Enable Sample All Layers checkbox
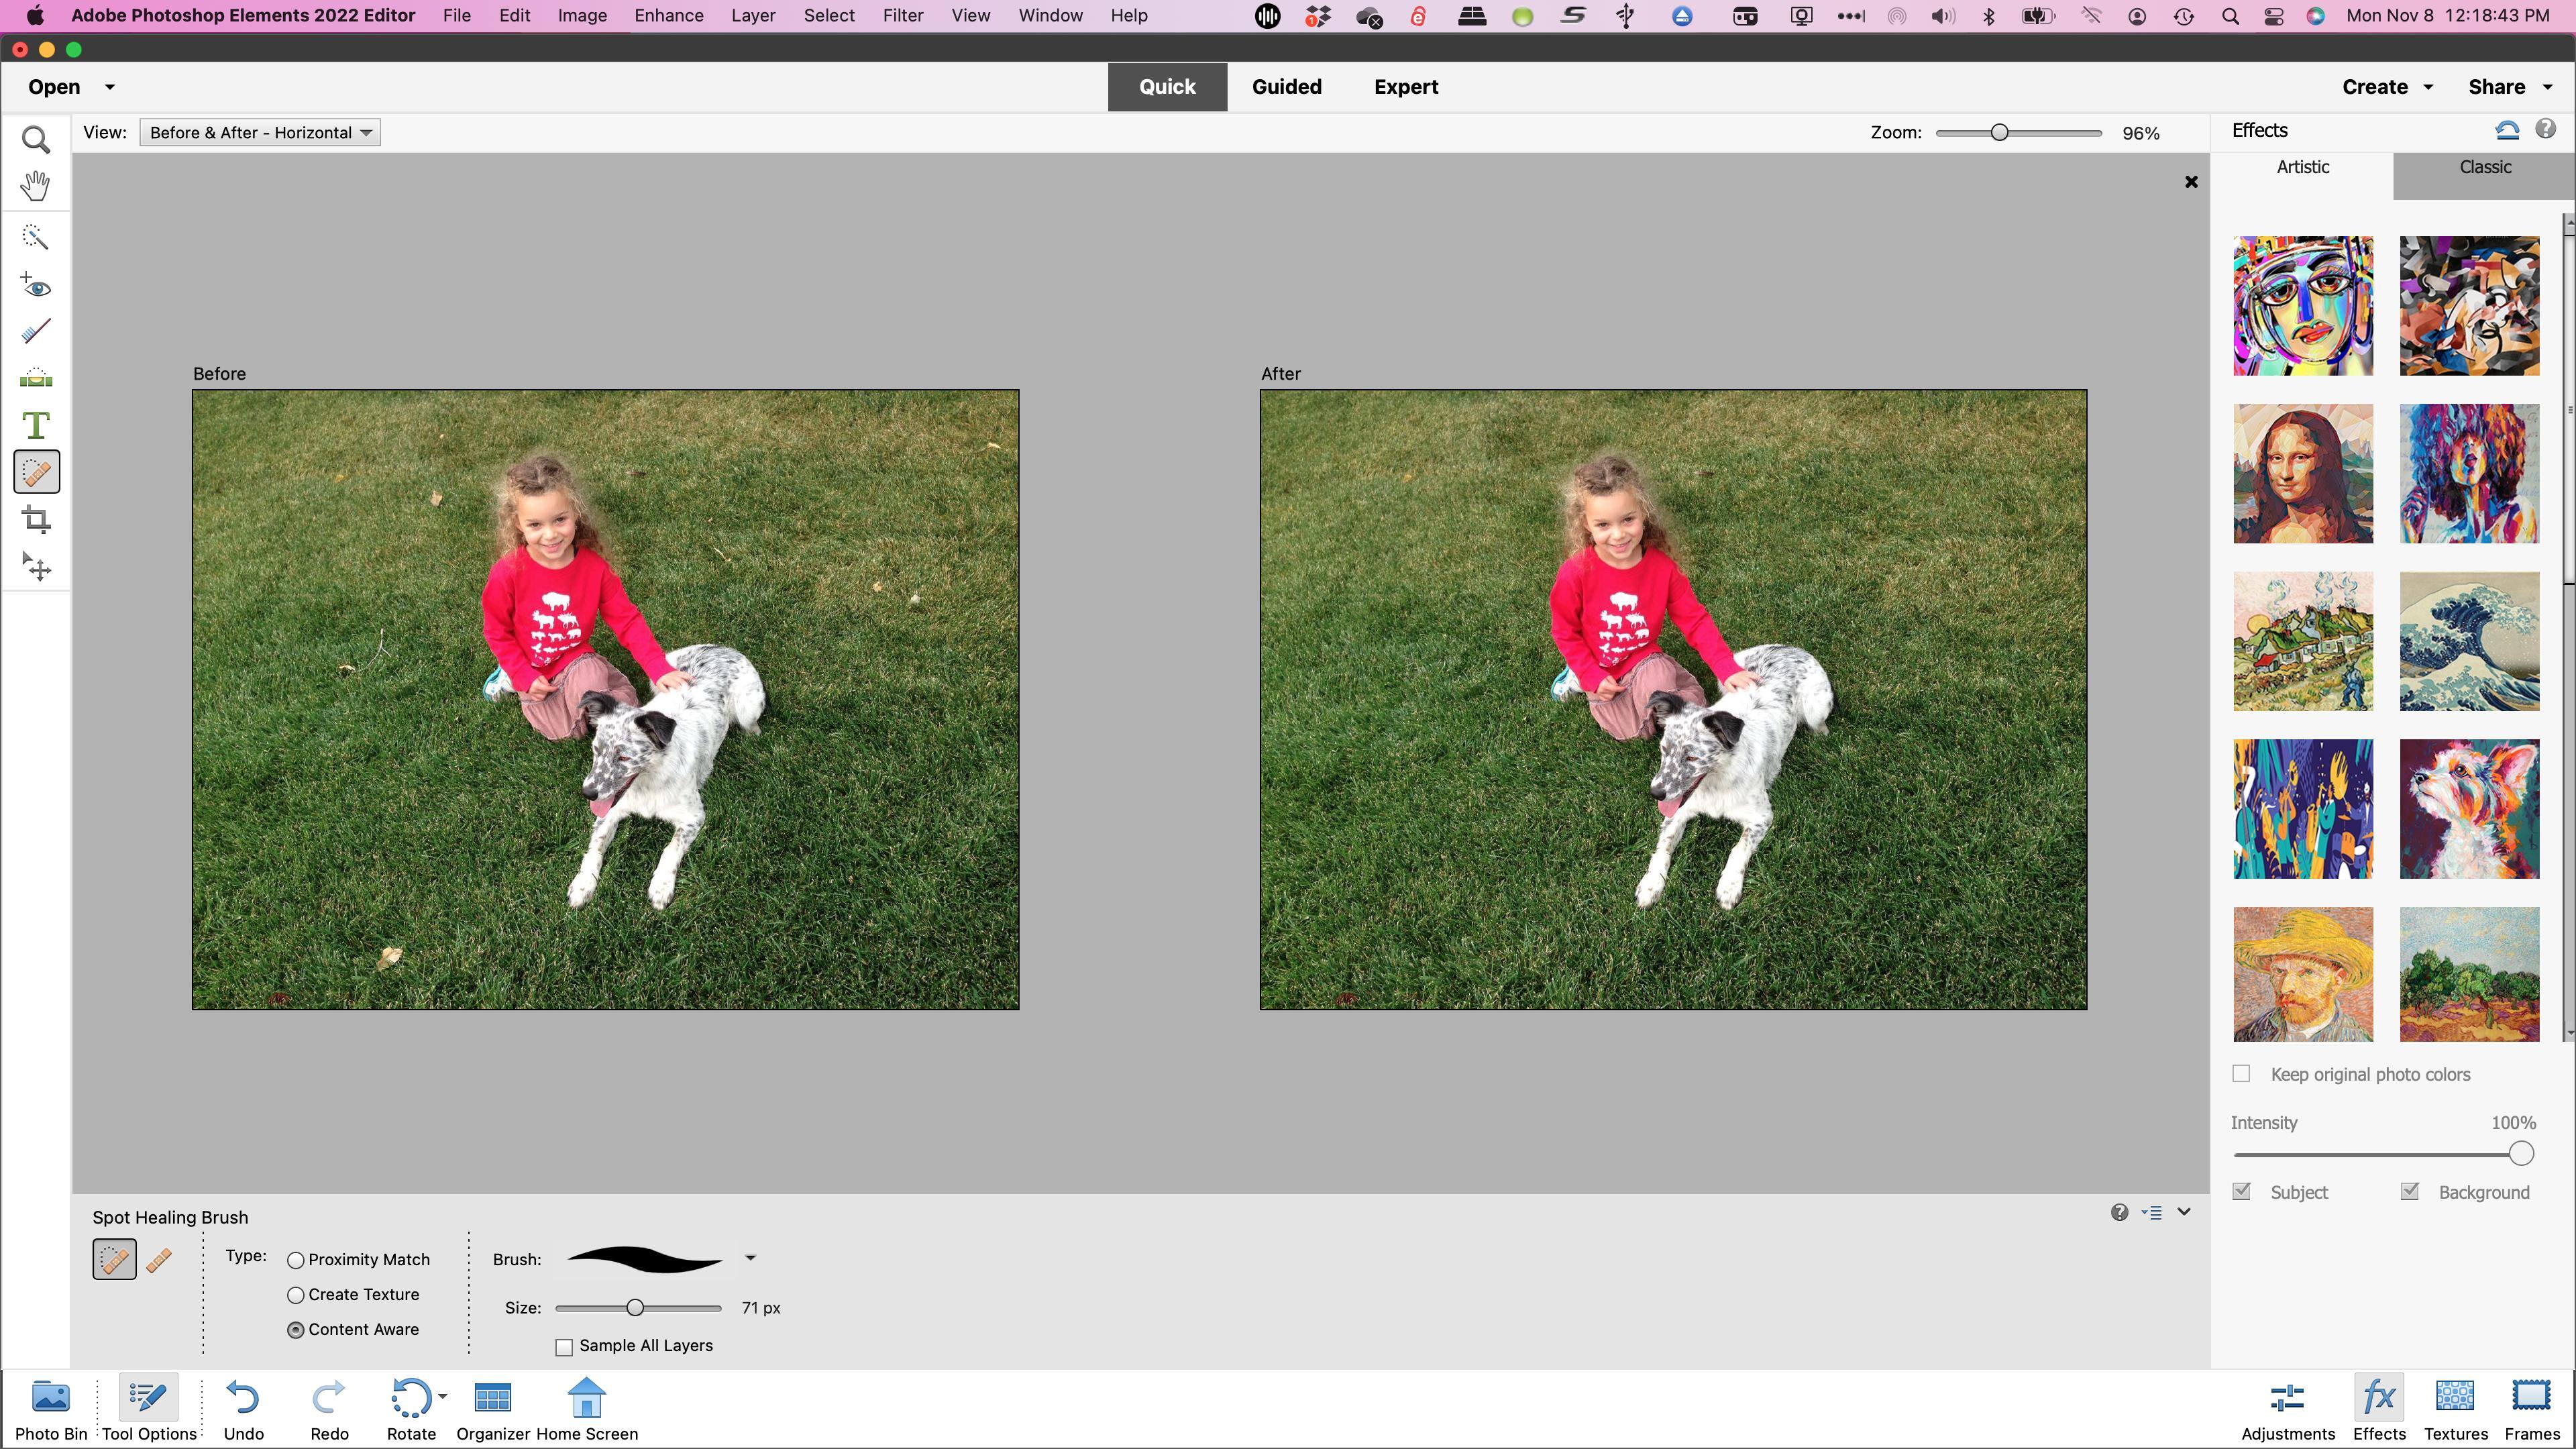This screenshot has width=2576, height=1449. (x=564, y=1347)
